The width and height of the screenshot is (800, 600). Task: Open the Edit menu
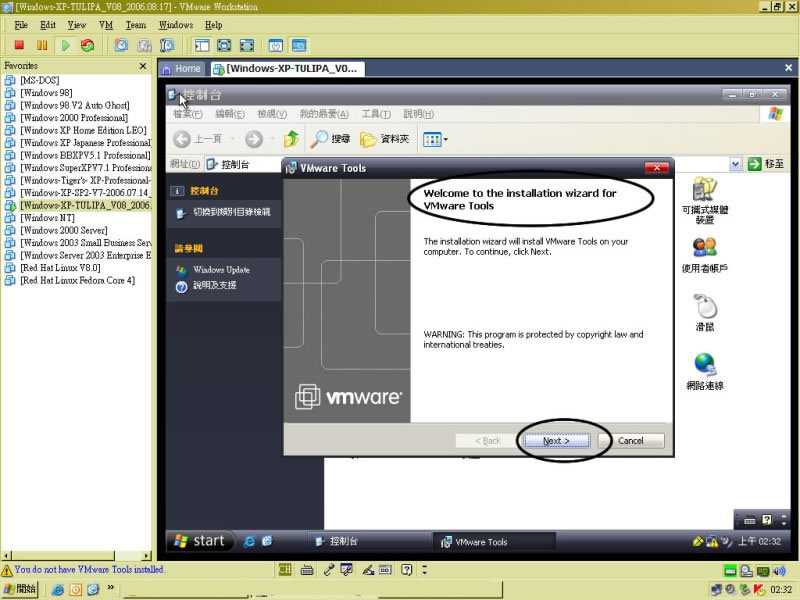click(x=48, y=25)
